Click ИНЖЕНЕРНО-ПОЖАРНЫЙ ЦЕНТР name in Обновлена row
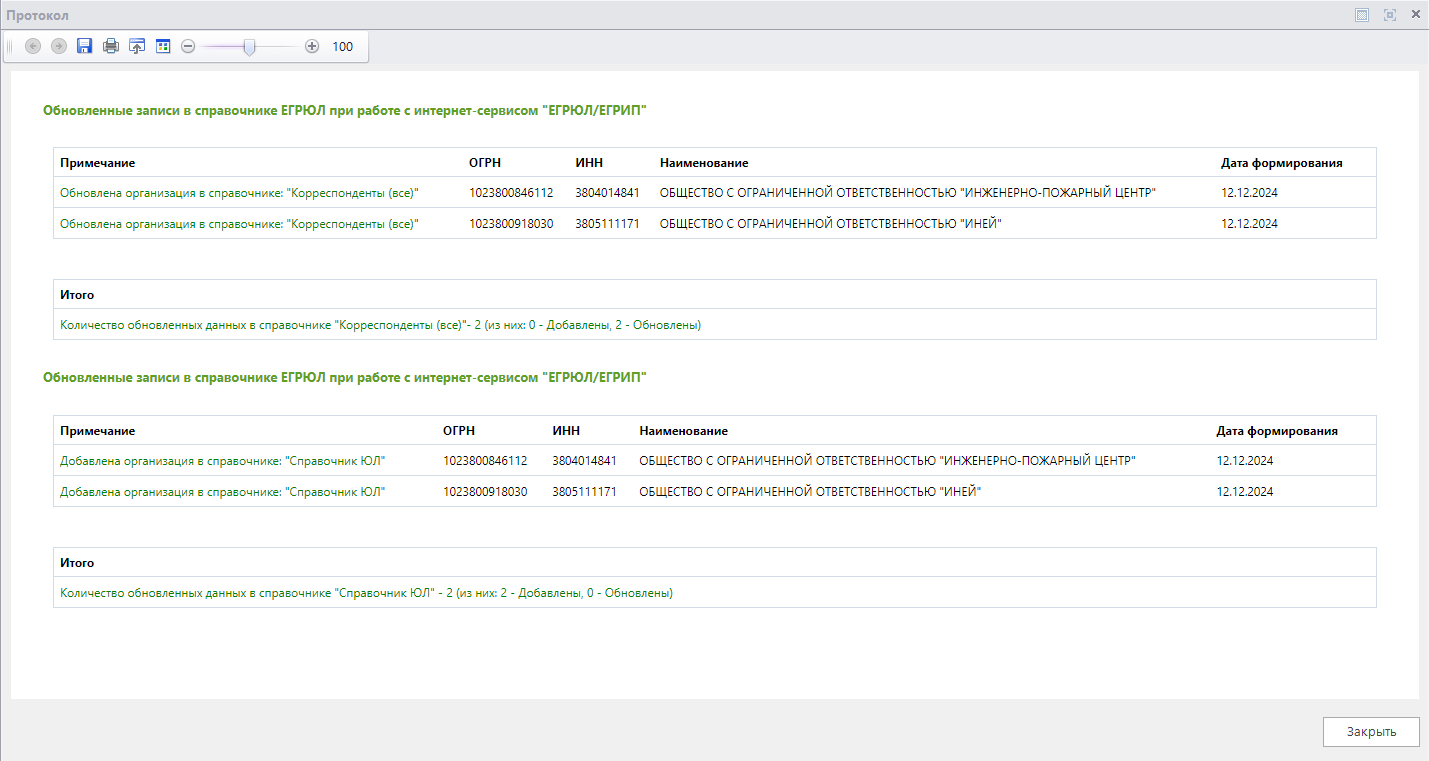 click(x=908, y=193)
